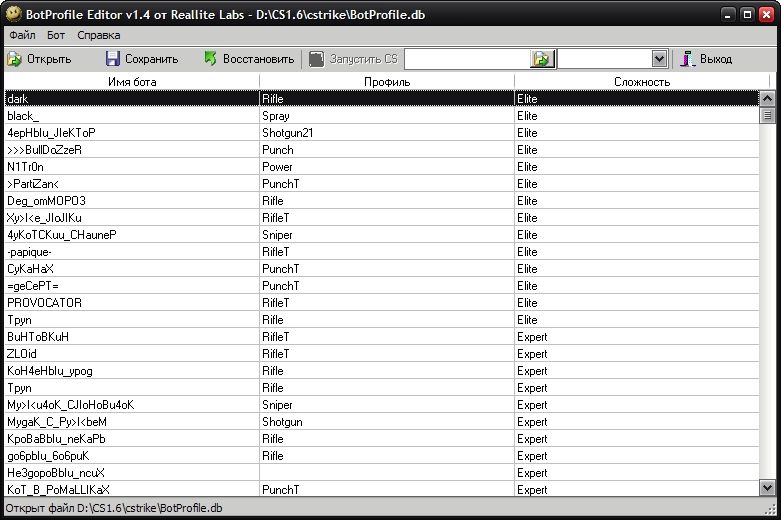Click the scrollbar down arrow
Screen dimensions: 781x520
click(x=767, y=487)
